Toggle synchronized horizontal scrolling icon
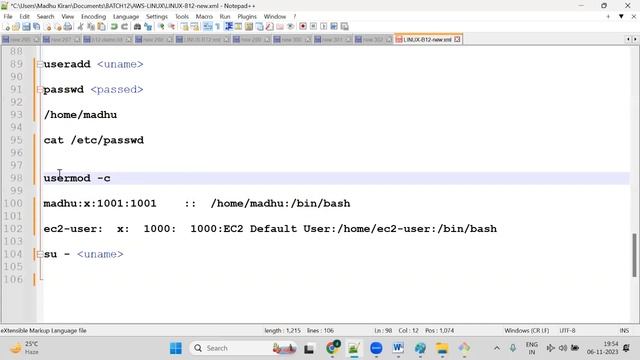 (196, 27)
